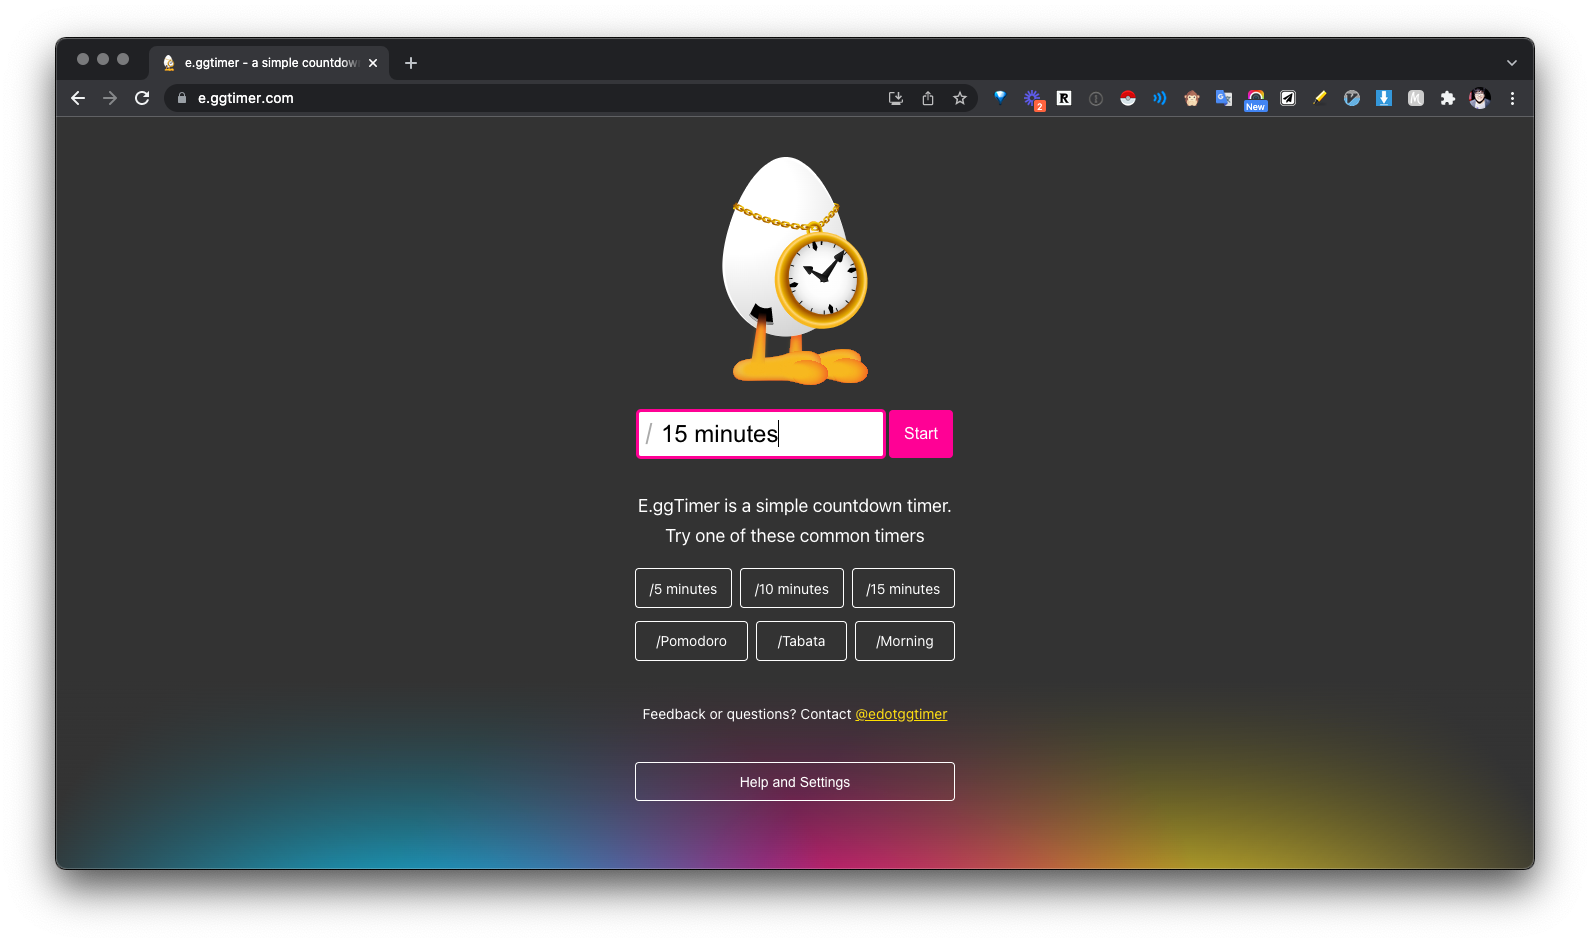Open the Extensions puzzle piece menu

tap(1448, 98)
